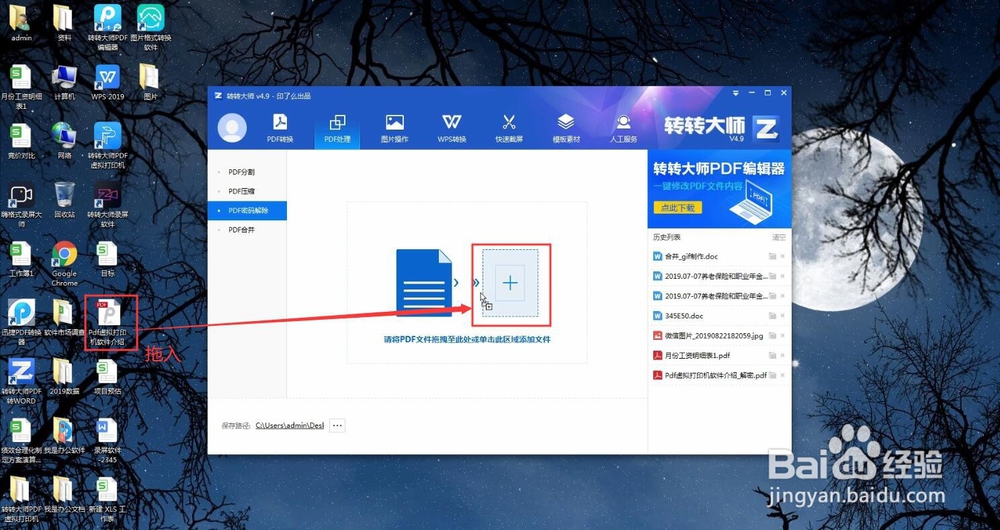The width and height of the screenshot is (1000, 530).
Task: Select the 2019数据 folder on the desktop
Action: tap(64, 376)
